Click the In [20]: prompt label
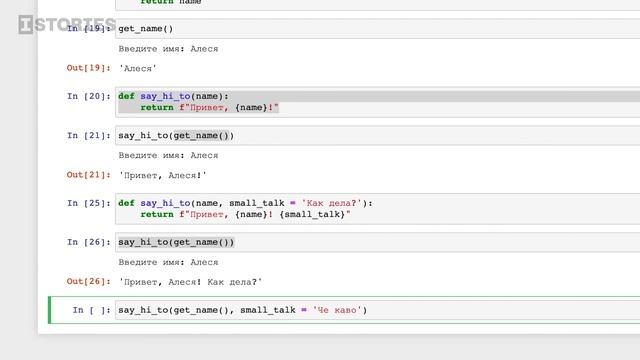Screen dimensions: 640x360 [x=89, y=96]
